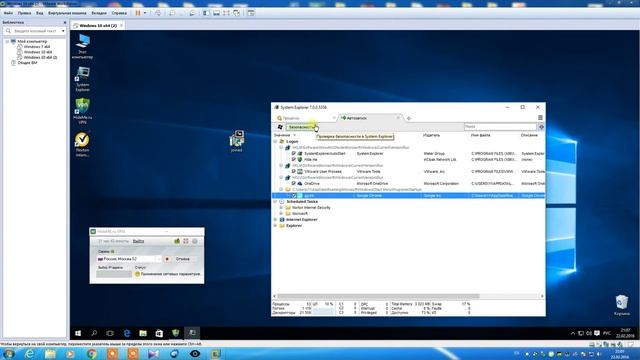This screenshot has width=640, height=360.
Task: Collapse the Scheduled Tasks node
Action: [x=275, y=202]
